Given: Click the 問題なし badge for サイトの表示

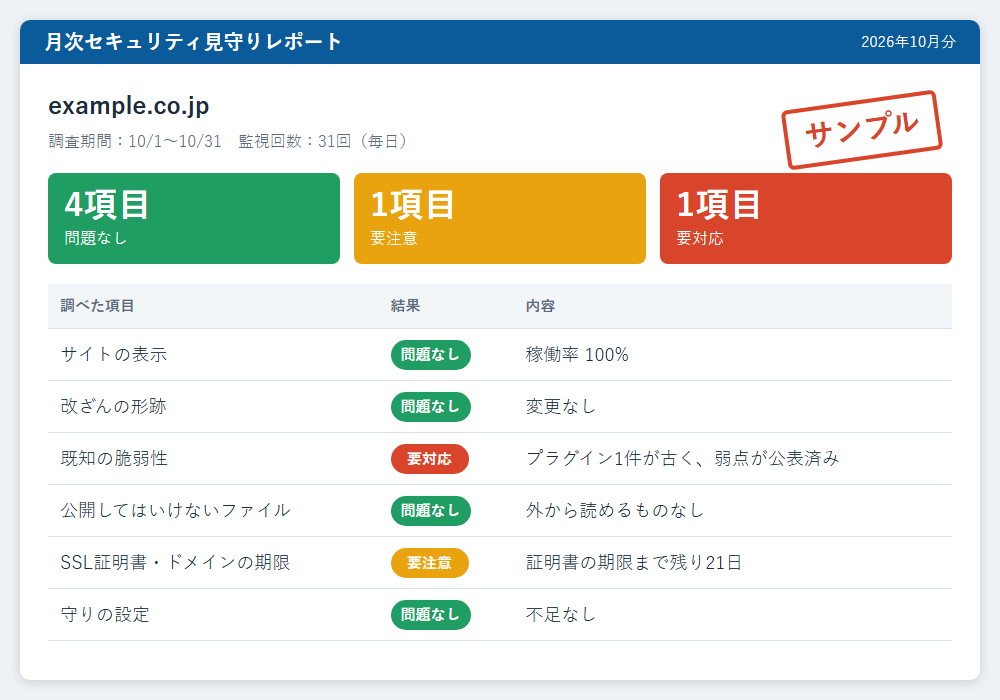Looking at the screenshot, I should tap(430, 355).
